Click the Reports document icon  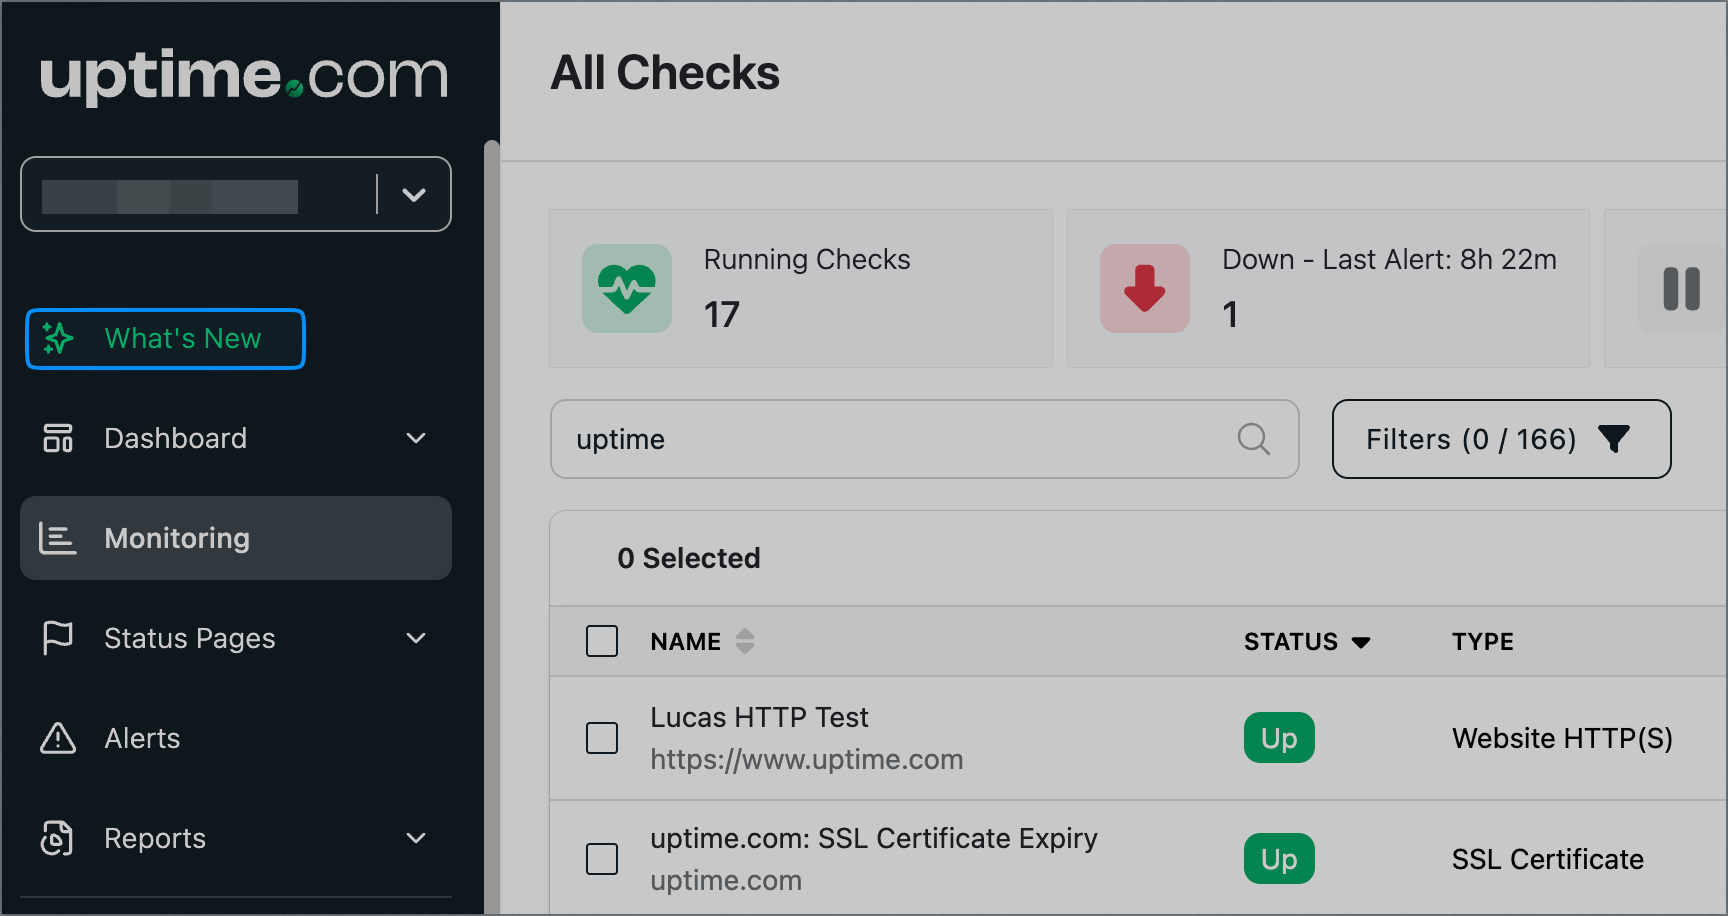click(57, 838)
